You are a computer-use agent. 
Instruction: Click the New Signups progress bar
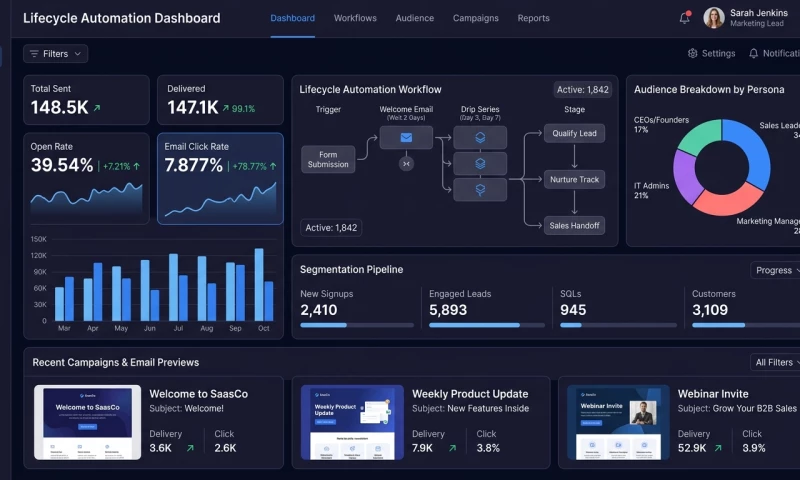[357, 325]
